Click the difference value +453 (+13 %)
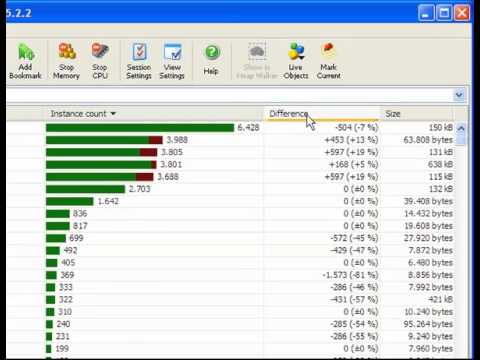 [x=351, y=140]
